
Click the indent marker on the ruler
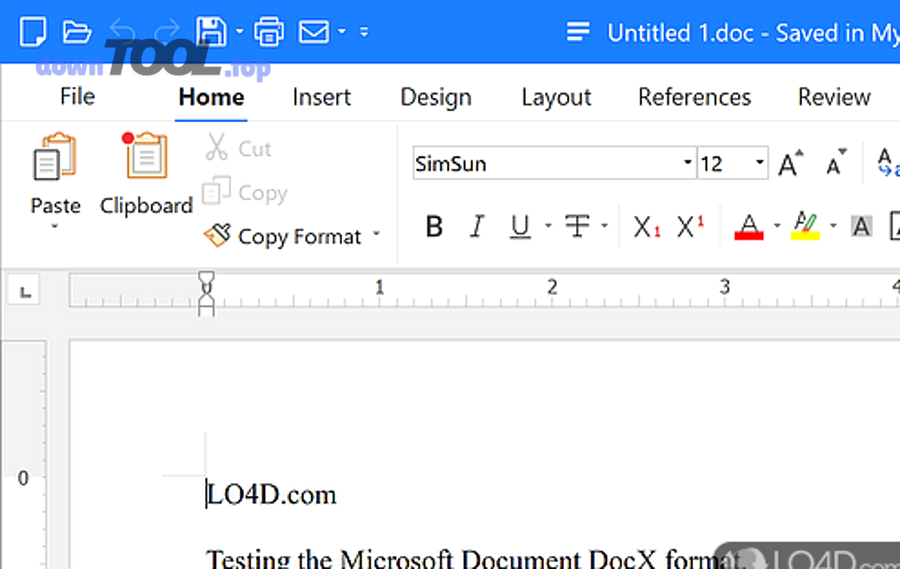point(206,293)
